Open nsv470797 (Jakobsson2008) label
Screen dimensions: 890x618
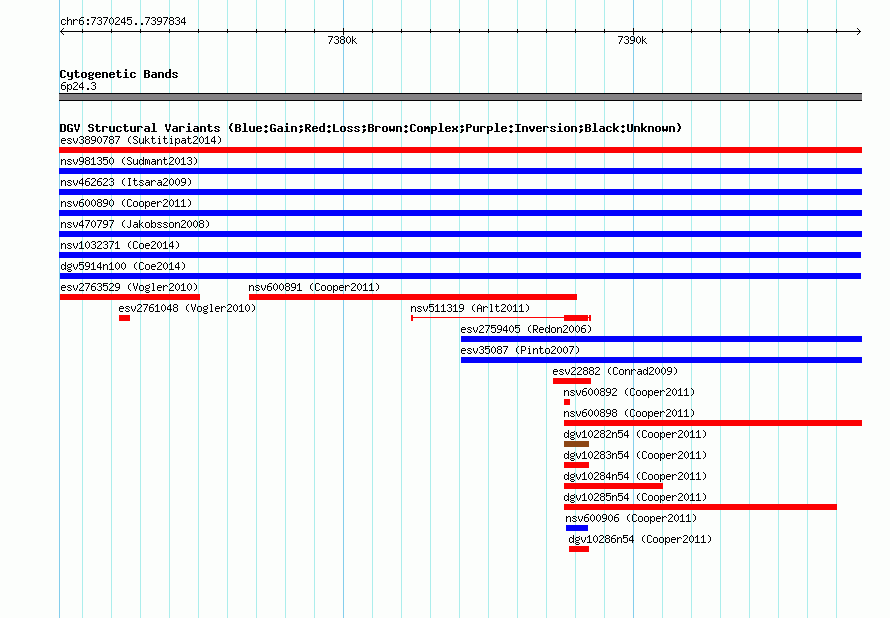coord(135,224)
